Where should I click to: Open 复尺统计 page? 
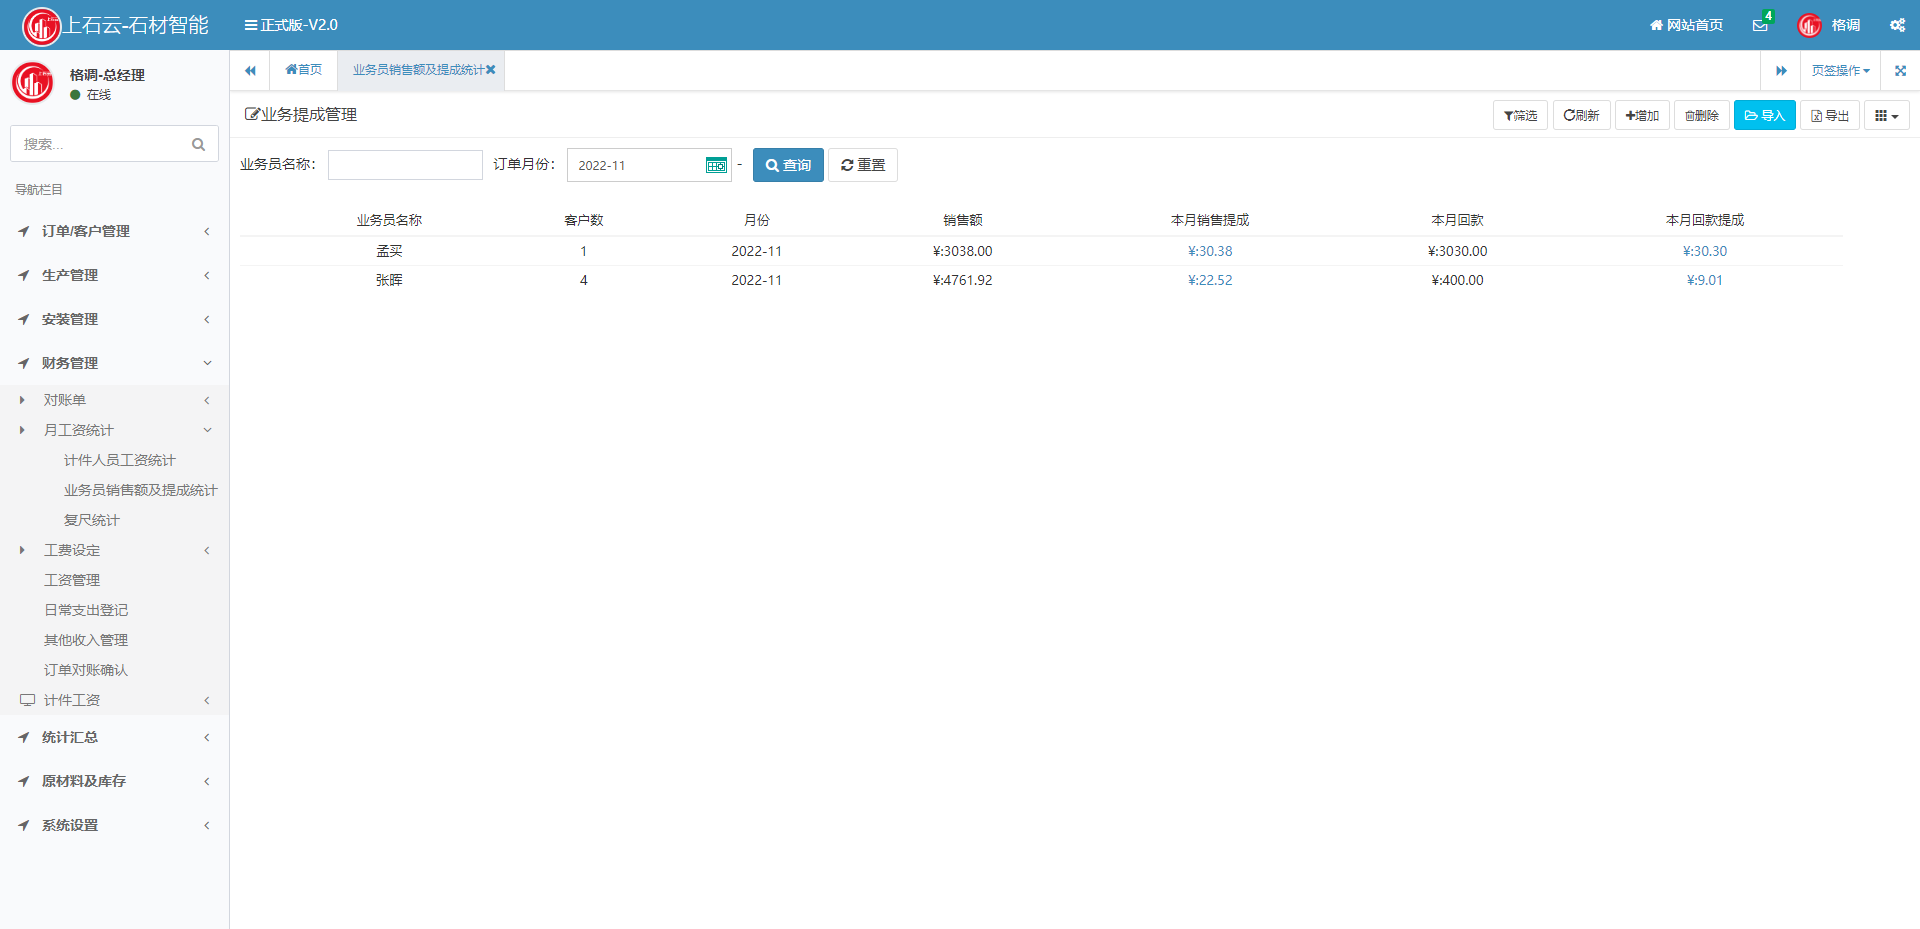tap(91, 520)
